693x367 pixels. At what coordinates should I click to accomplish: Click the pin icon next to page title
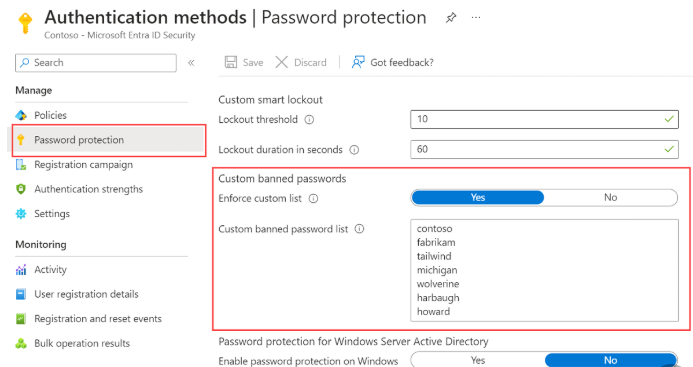(x=450, y=18)
